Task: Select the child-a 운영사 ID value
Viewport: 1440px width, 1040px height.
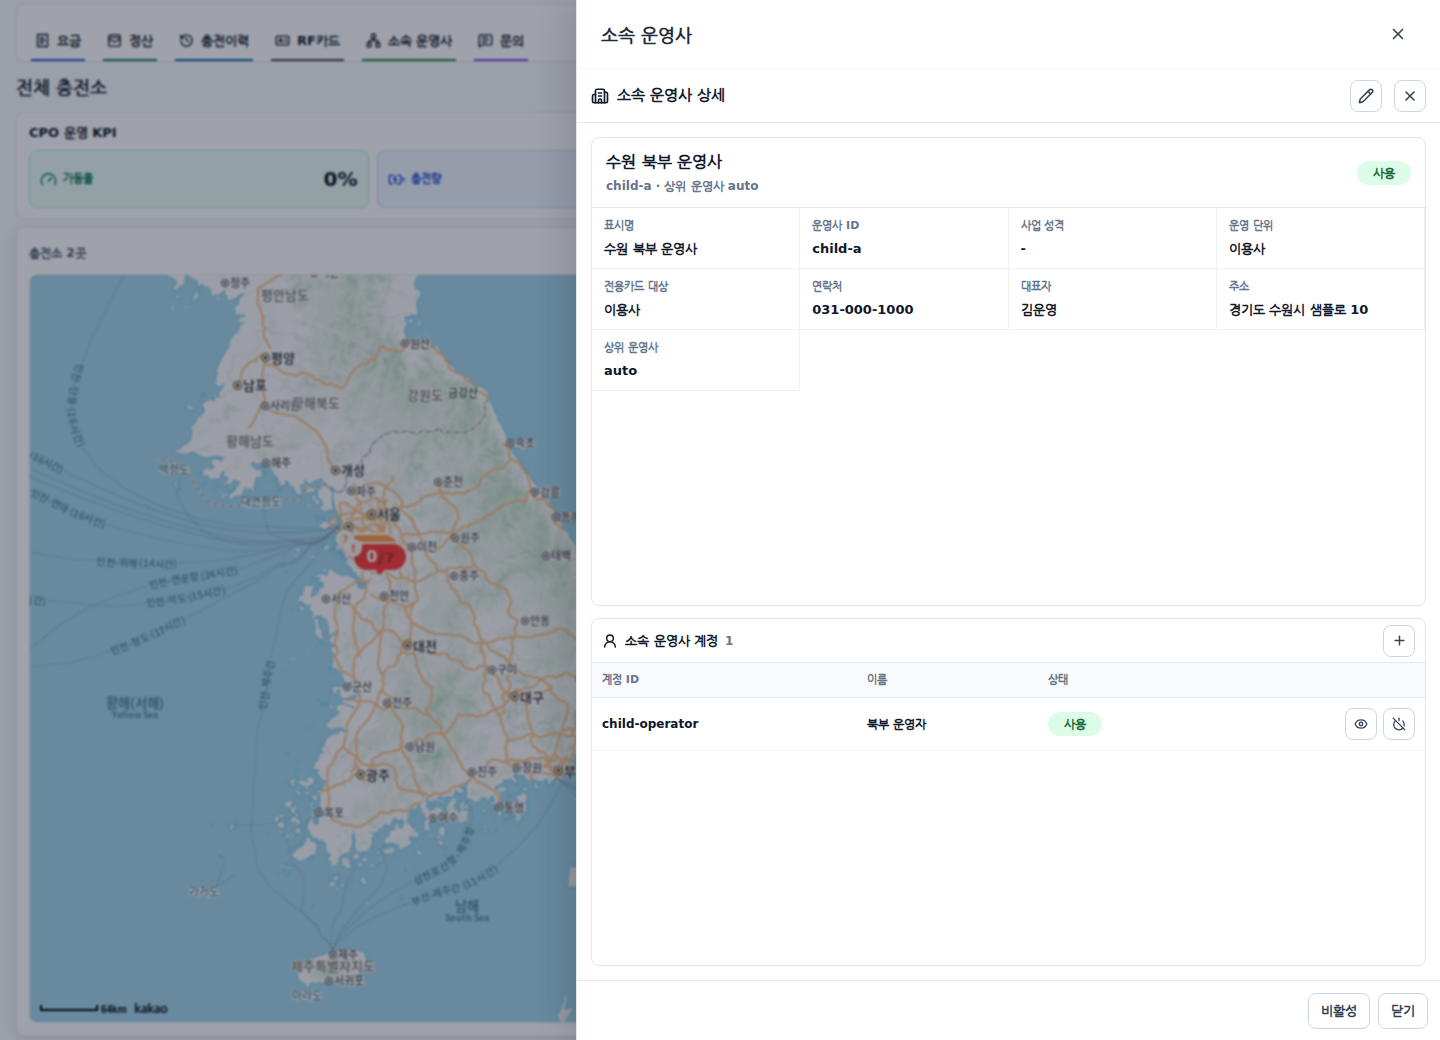Action: [836, 249]
